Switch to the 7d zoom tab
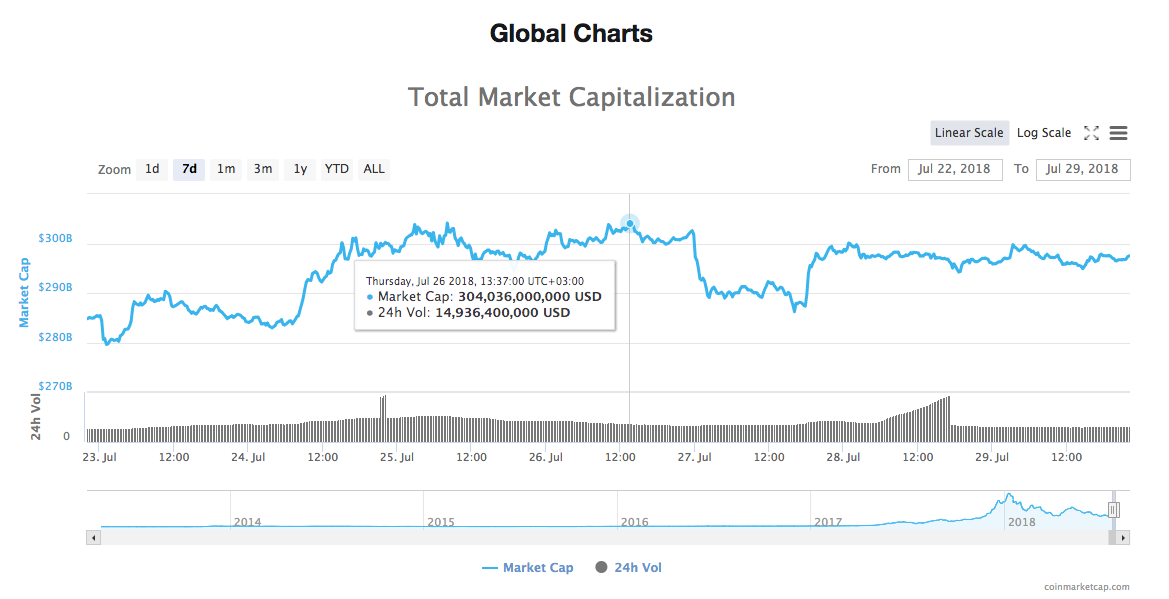 tap(189, 169)
